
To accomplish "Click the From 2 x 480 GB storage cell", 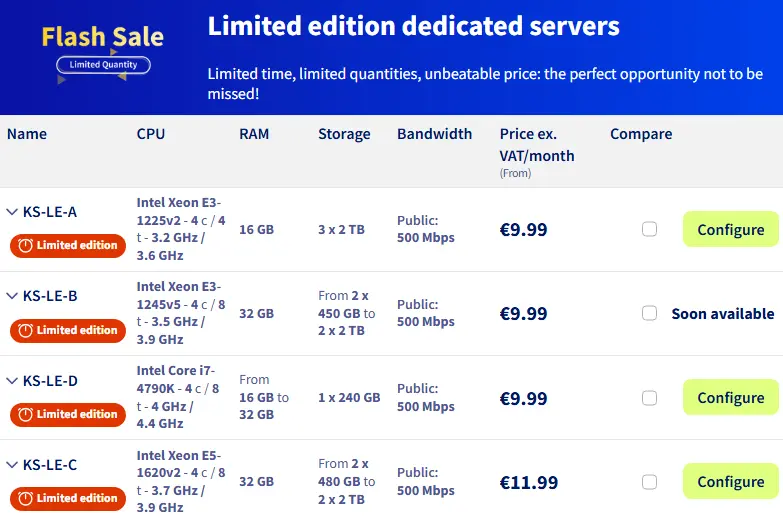I will (x=347, y=482).
